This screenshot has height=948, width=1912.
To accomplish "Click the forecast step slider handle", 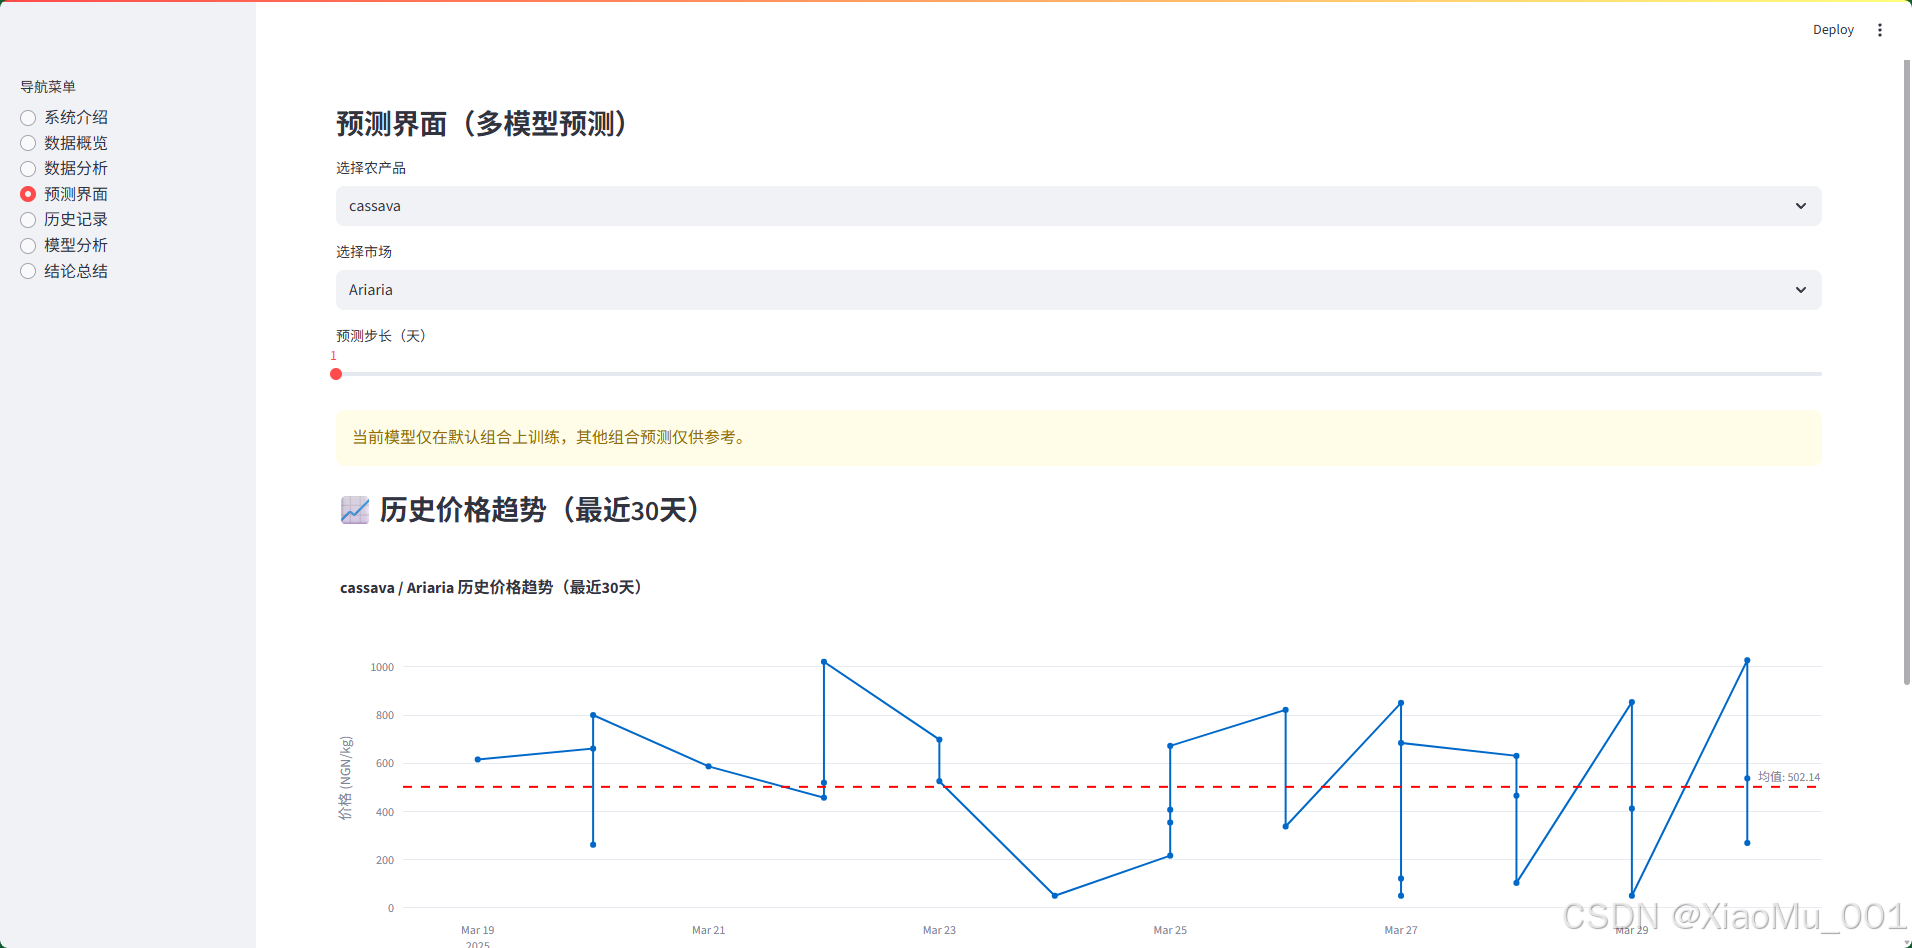I will pos(336,374).
